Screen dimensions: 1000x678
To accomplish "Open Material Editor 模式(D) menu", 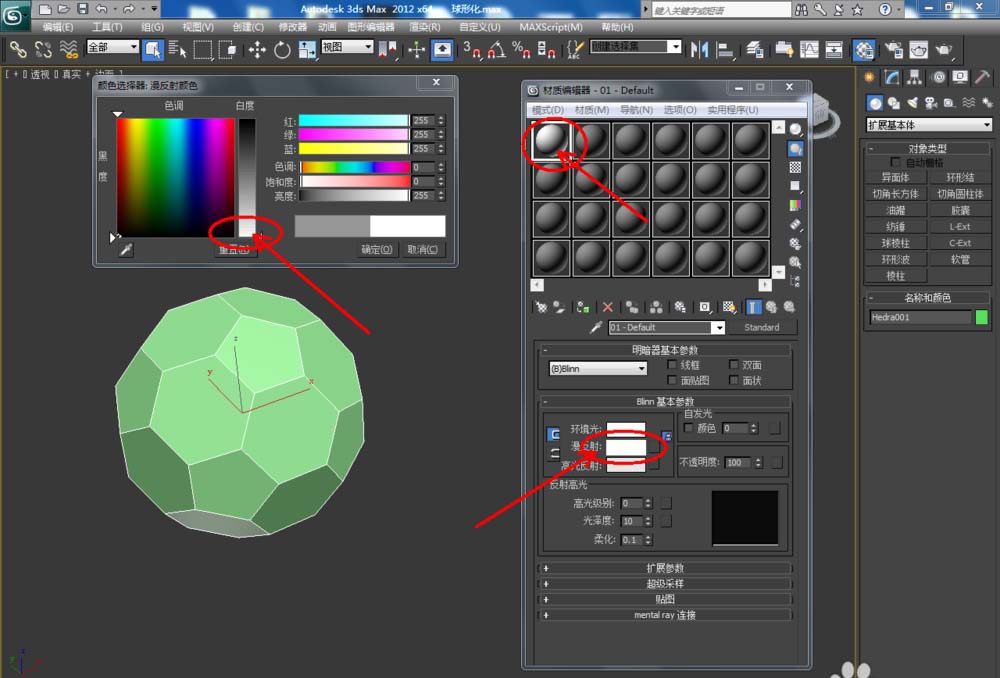I will pyautogui.click(x=548, y=110).
